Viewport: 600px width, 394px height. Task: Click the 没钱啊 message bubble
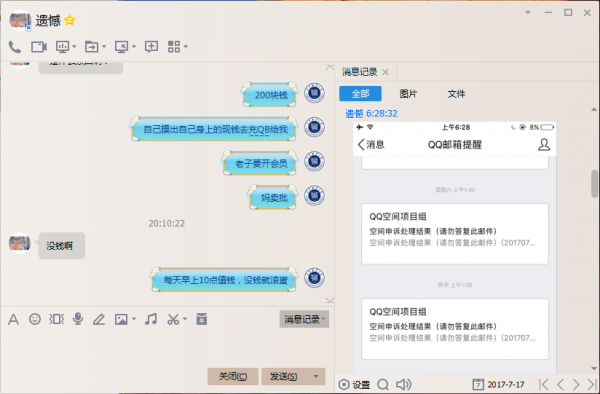pos(62,246)
